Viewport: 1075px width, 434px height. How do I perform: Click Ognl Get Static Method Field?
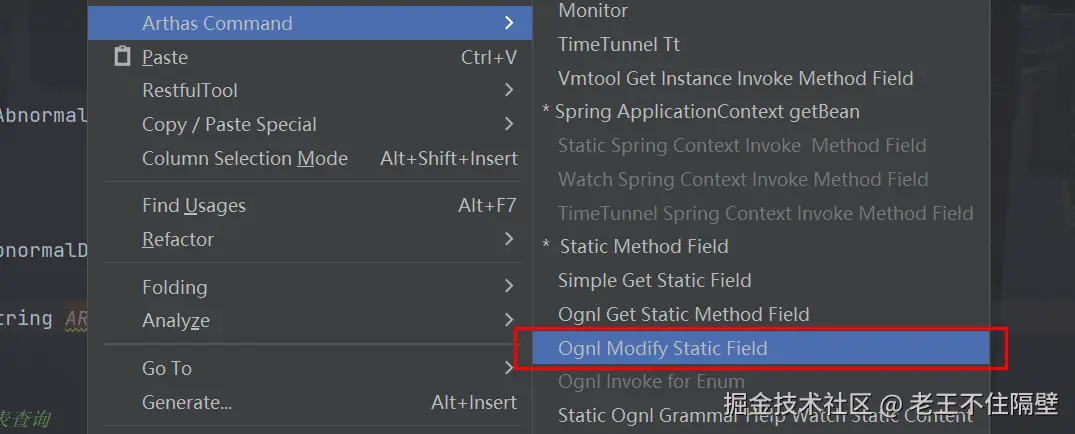(684, 314)
